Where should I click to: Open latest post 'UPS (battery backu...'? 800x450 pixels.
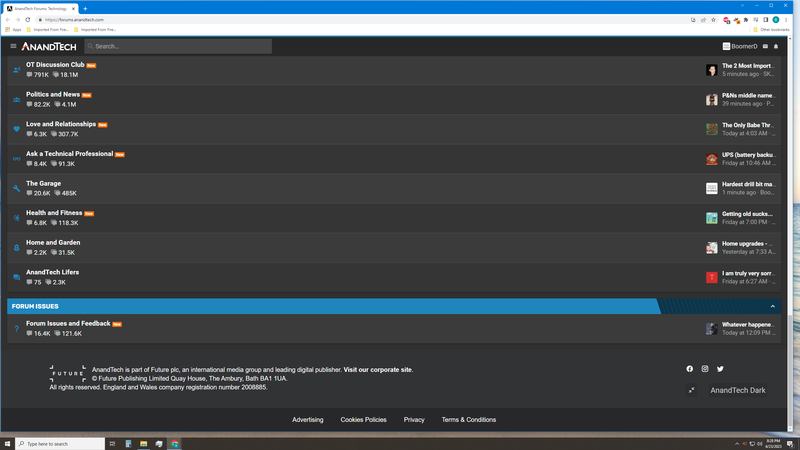748,155
